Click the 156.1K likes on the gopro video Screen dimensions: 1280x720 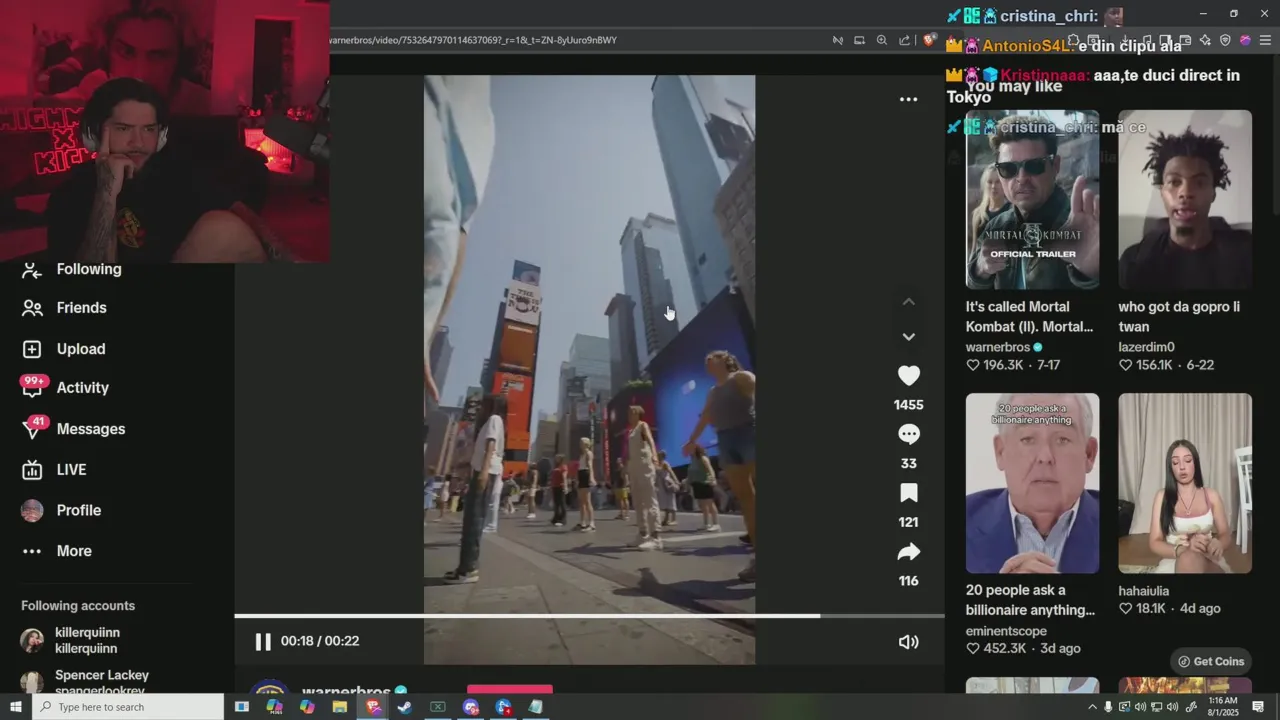1154,365
